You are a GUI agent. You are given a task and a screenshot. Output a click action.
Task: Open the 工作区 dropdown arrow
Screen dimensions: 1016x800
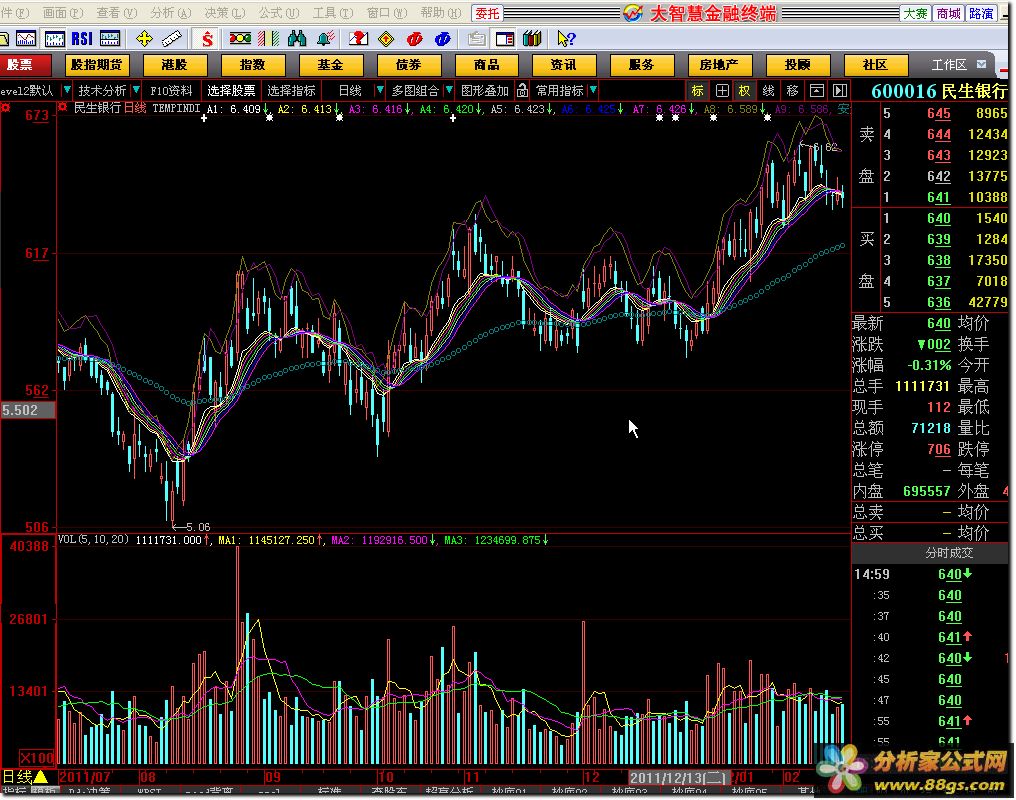[x=982, y=64]
